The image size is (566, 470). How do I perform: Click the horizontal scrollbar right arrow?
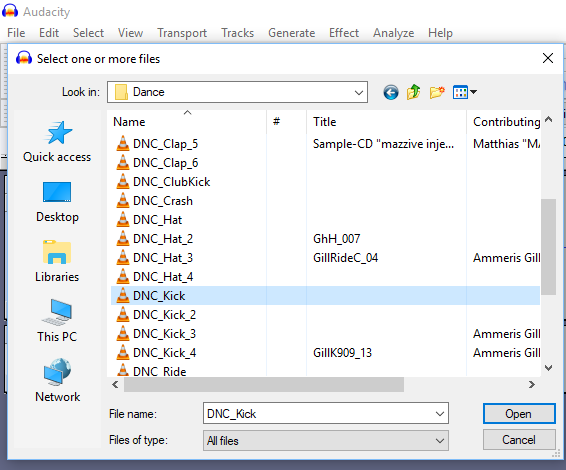(x=531, y=385)
